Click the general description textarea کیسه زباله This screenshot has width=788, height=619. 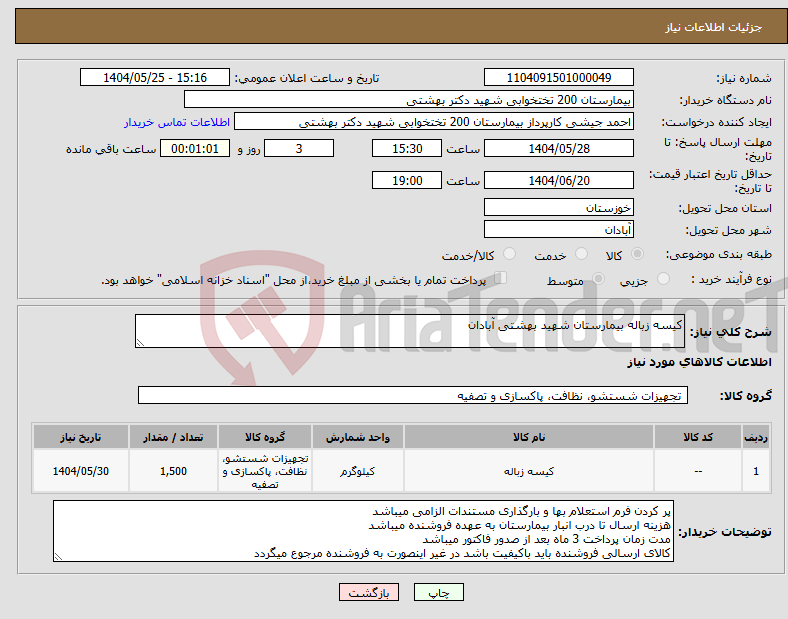point(410,331)
